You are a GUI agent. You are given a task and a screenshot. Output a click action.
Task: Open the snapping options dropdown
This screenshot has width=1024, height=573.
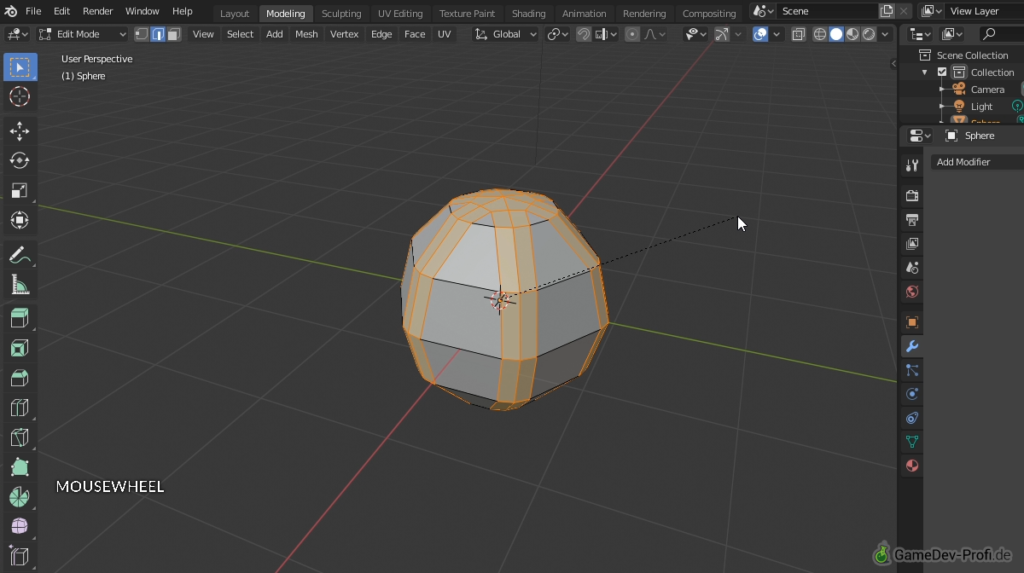pos(607,34)
